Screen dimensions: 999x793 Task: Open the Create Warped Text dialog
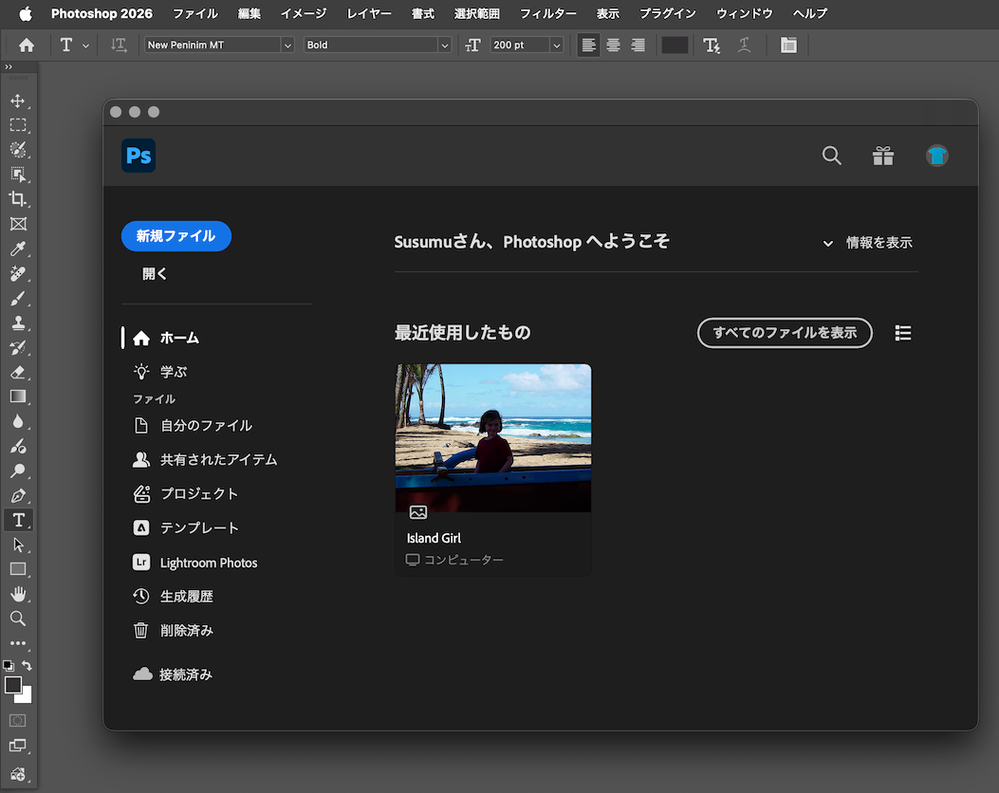point(745,45)
